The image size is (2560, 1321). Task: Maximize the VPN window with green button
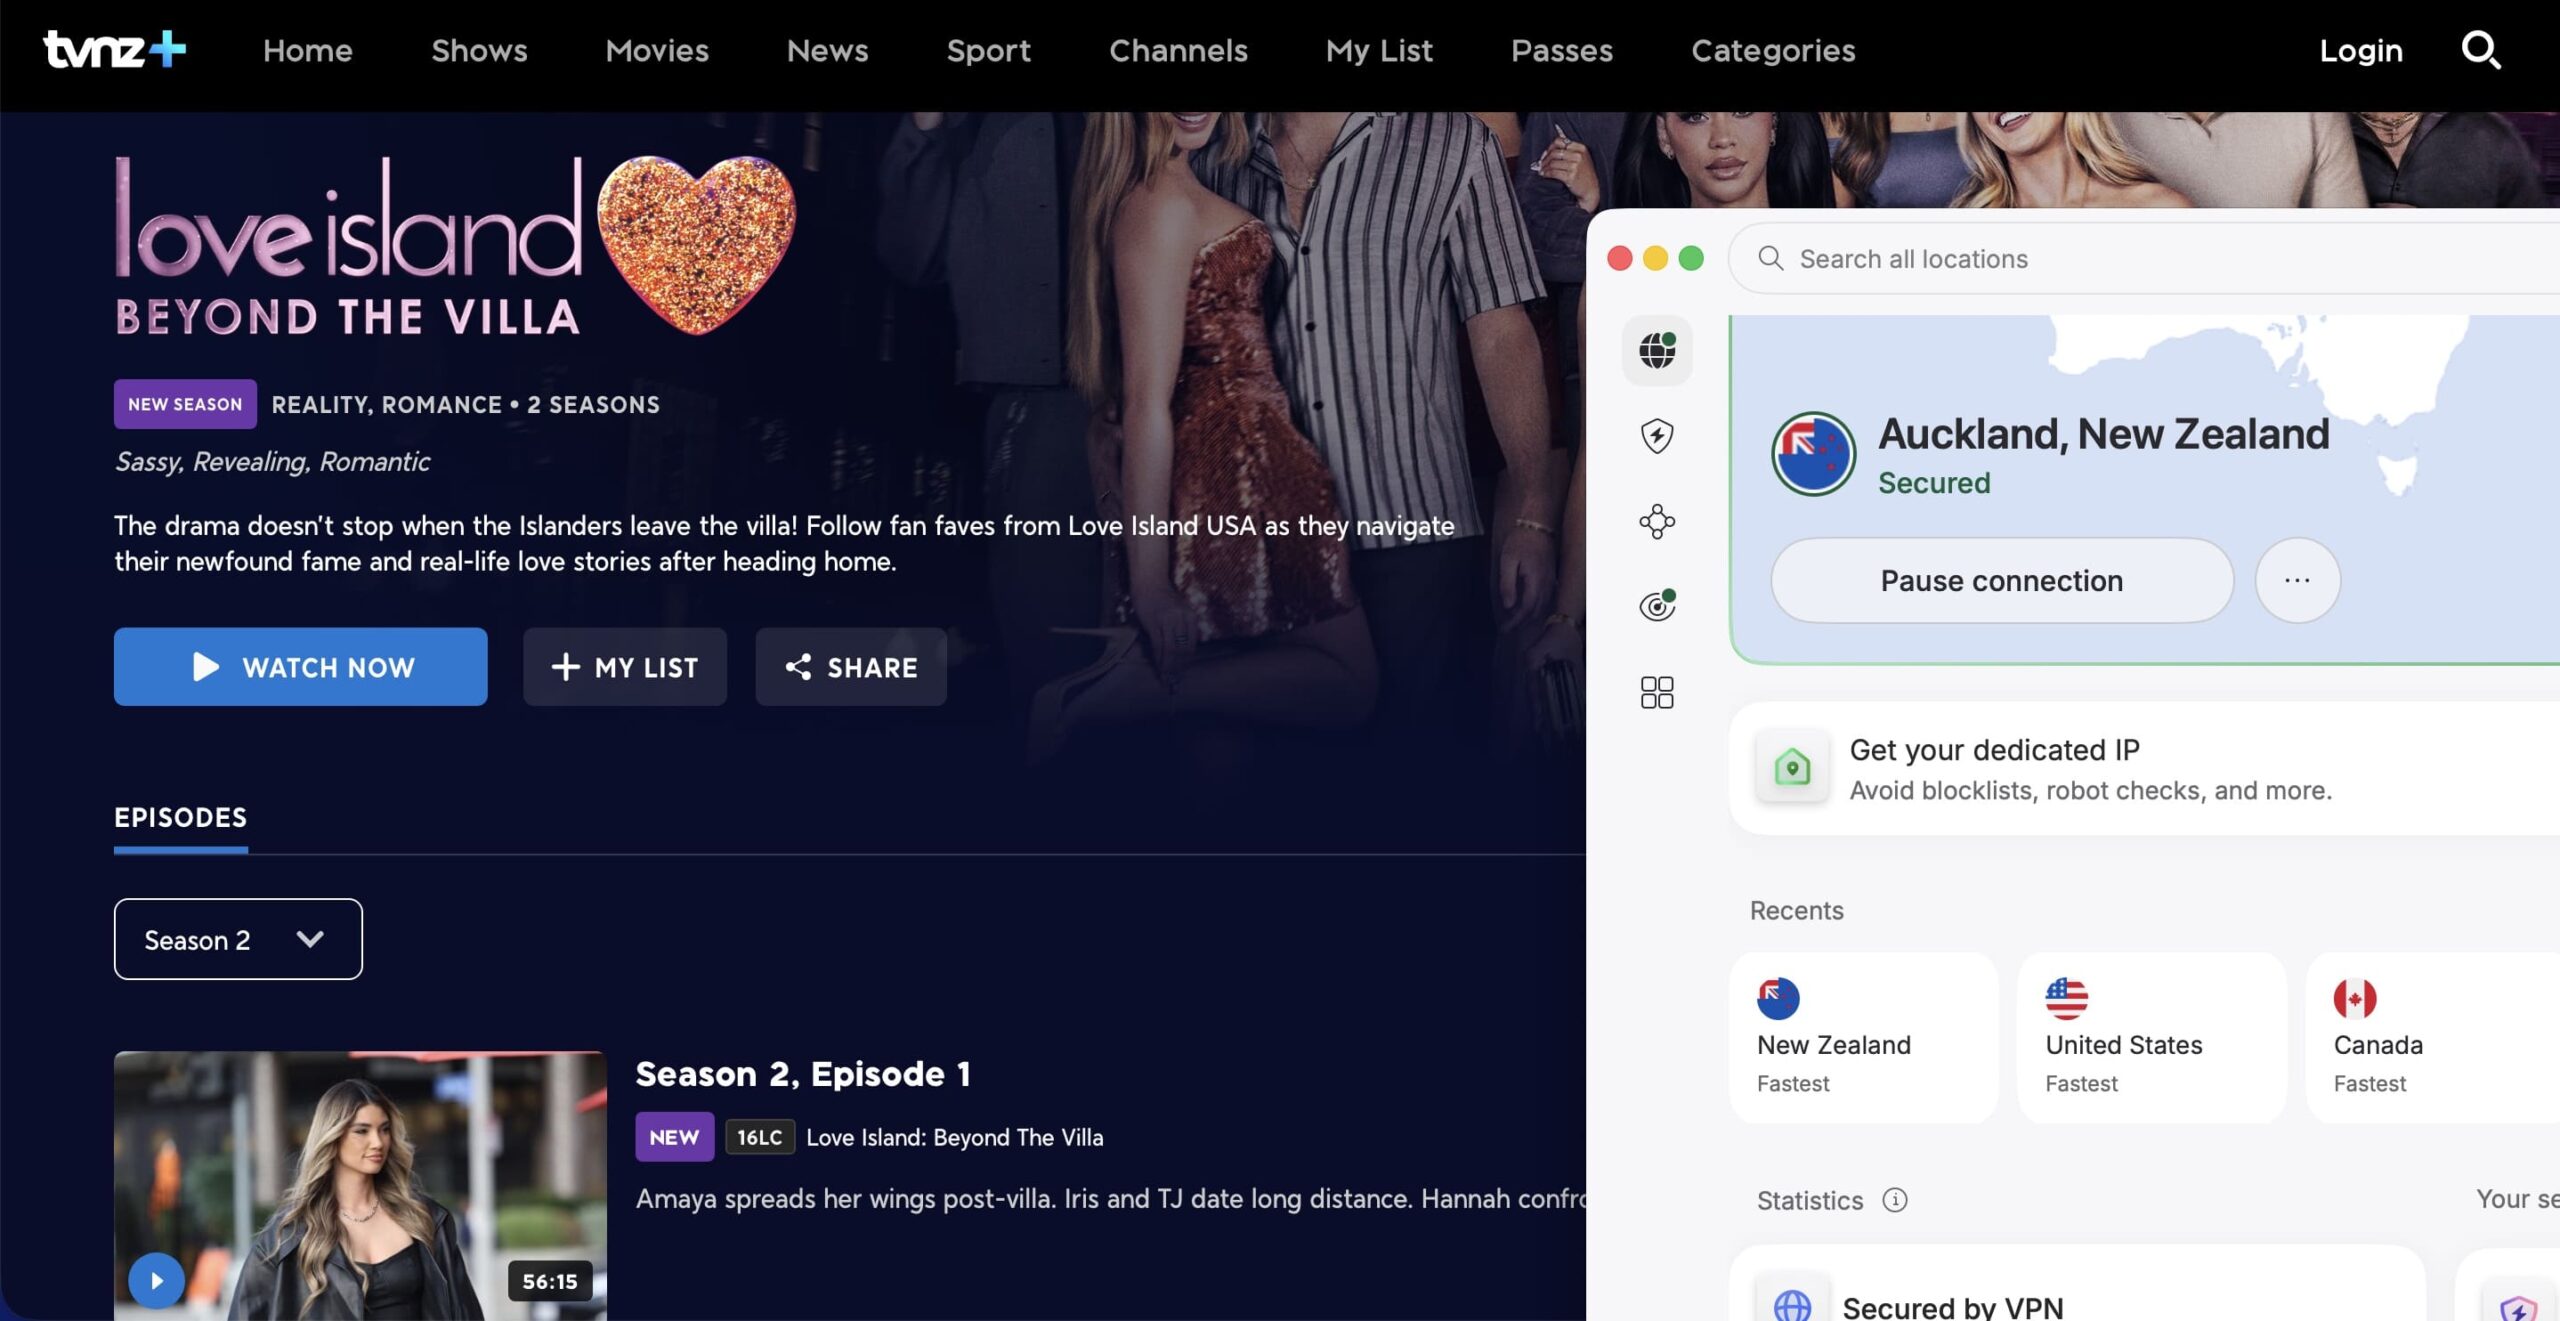[x=1691, y=258]
